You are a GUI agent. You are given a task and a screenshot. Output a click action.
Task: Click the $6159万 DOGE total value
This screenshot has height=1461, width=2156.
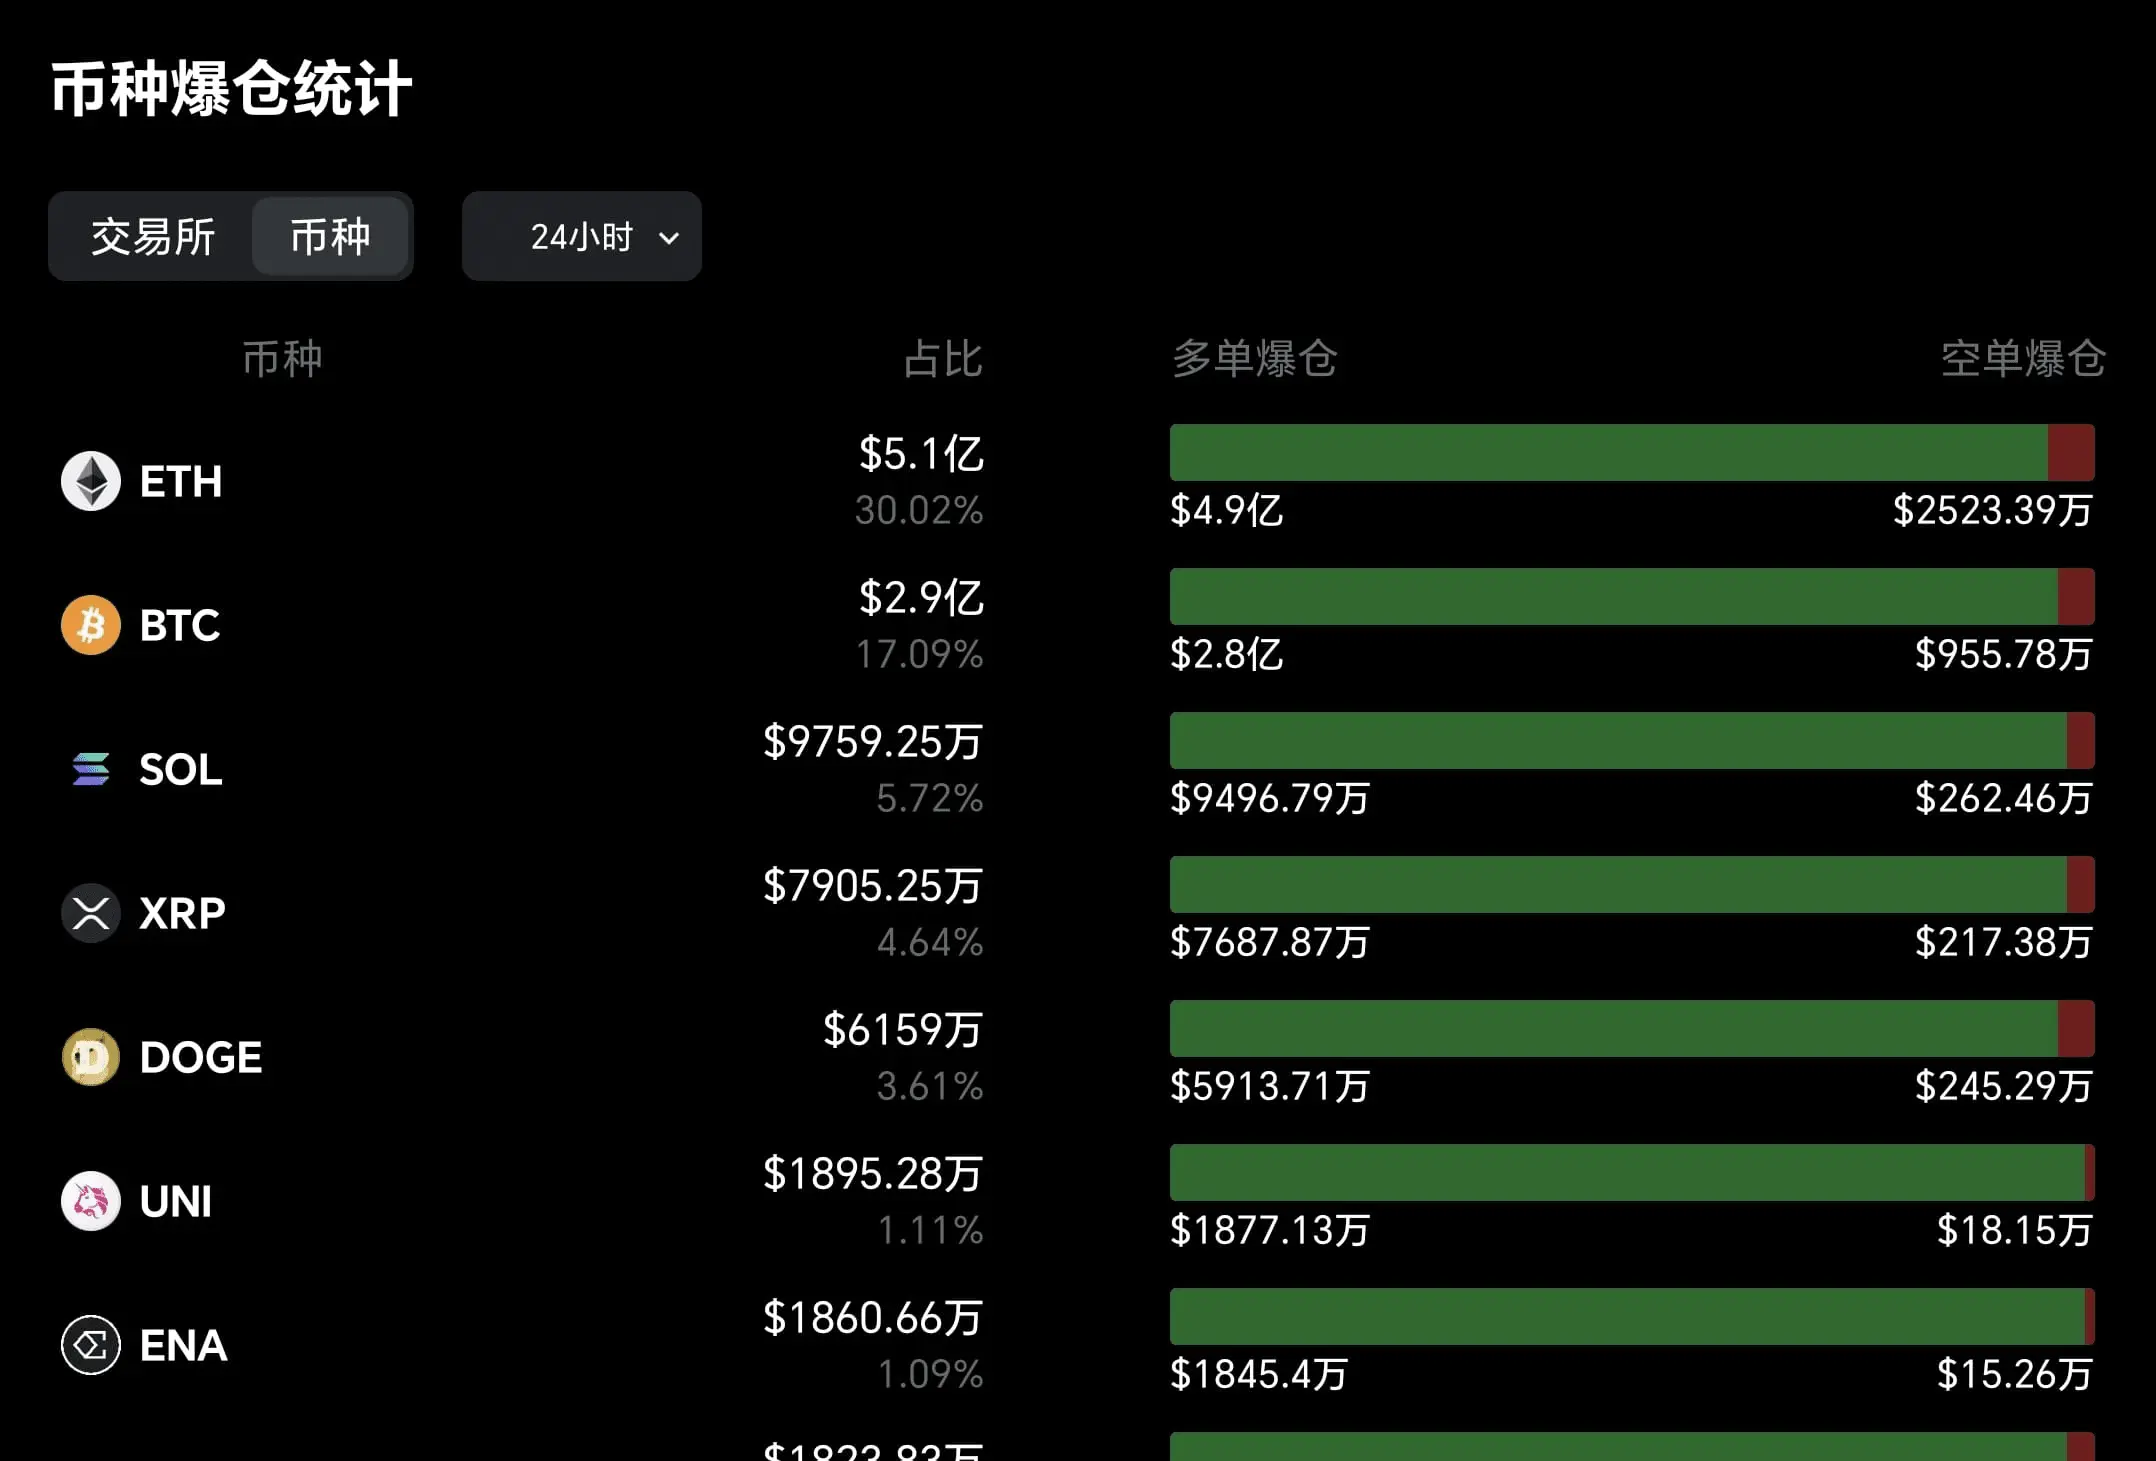coord(903,1030)
